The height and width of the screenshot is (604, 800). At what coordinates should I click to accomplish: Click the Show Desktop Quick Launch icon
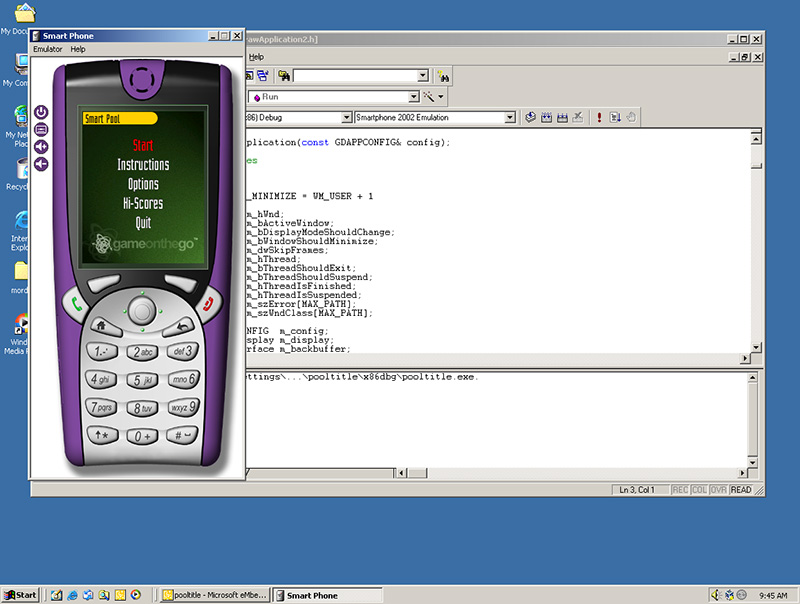57,595
